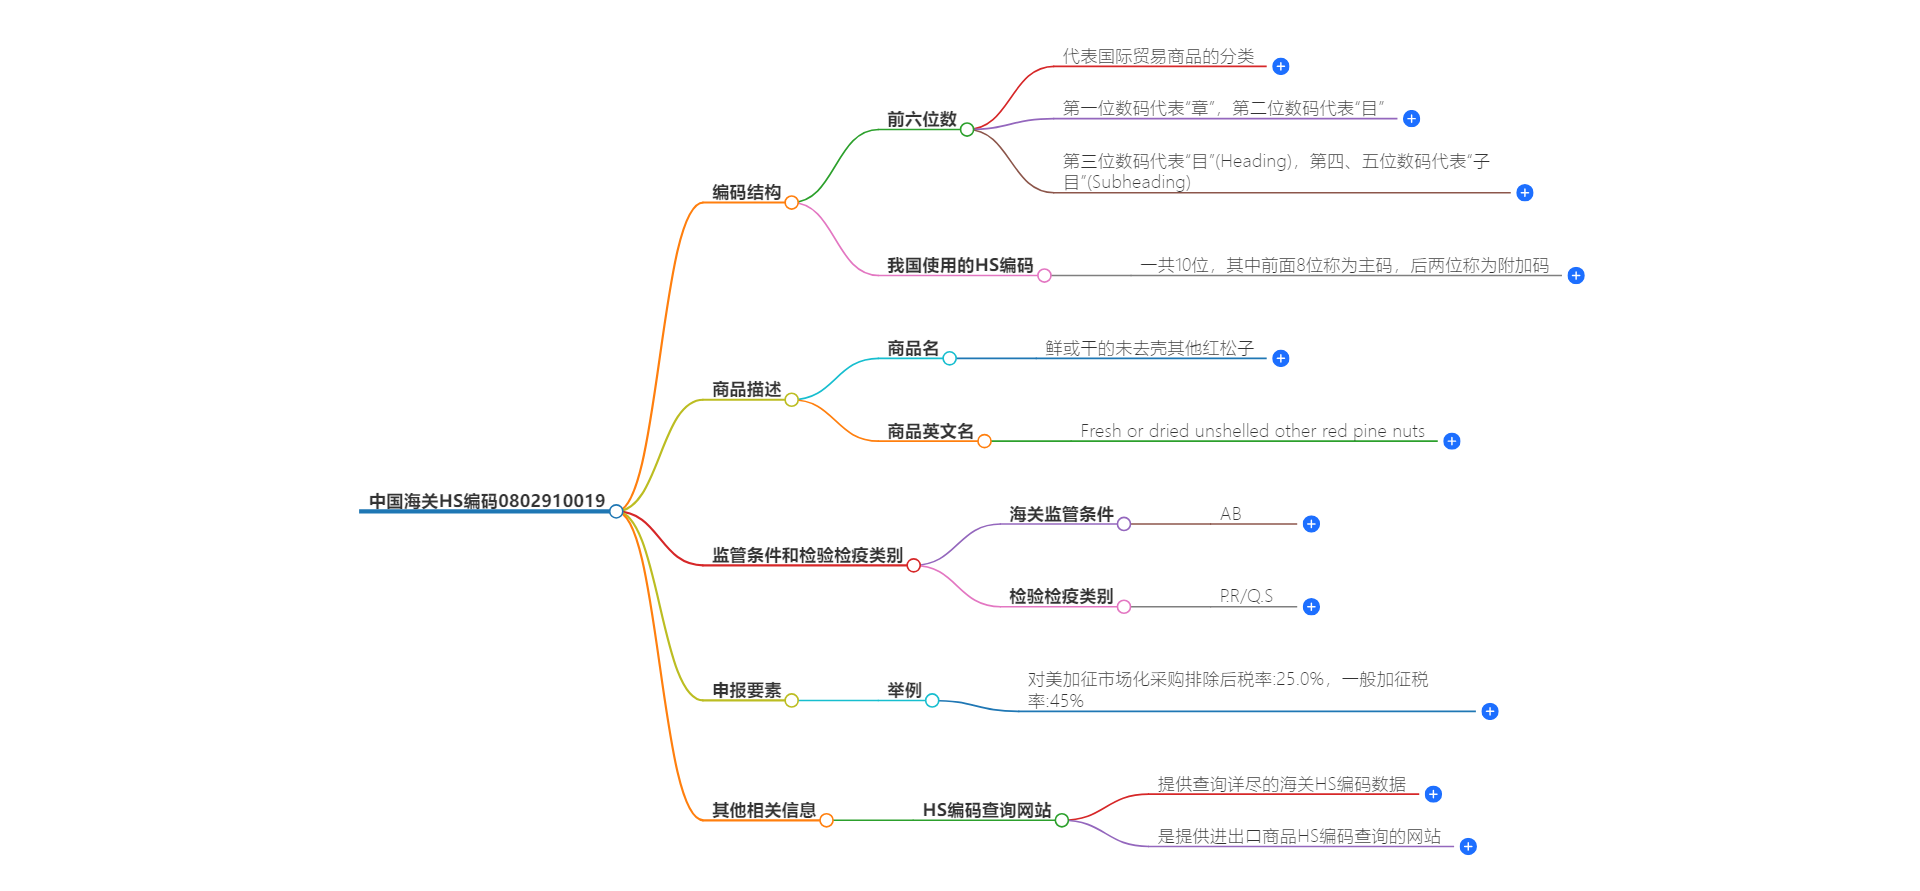Click leaf text 第一位数码代表"章"，第二位数码代表"目"
Screen dimensions: 1920x891
pyautogui.click(x=1224, y=108)
